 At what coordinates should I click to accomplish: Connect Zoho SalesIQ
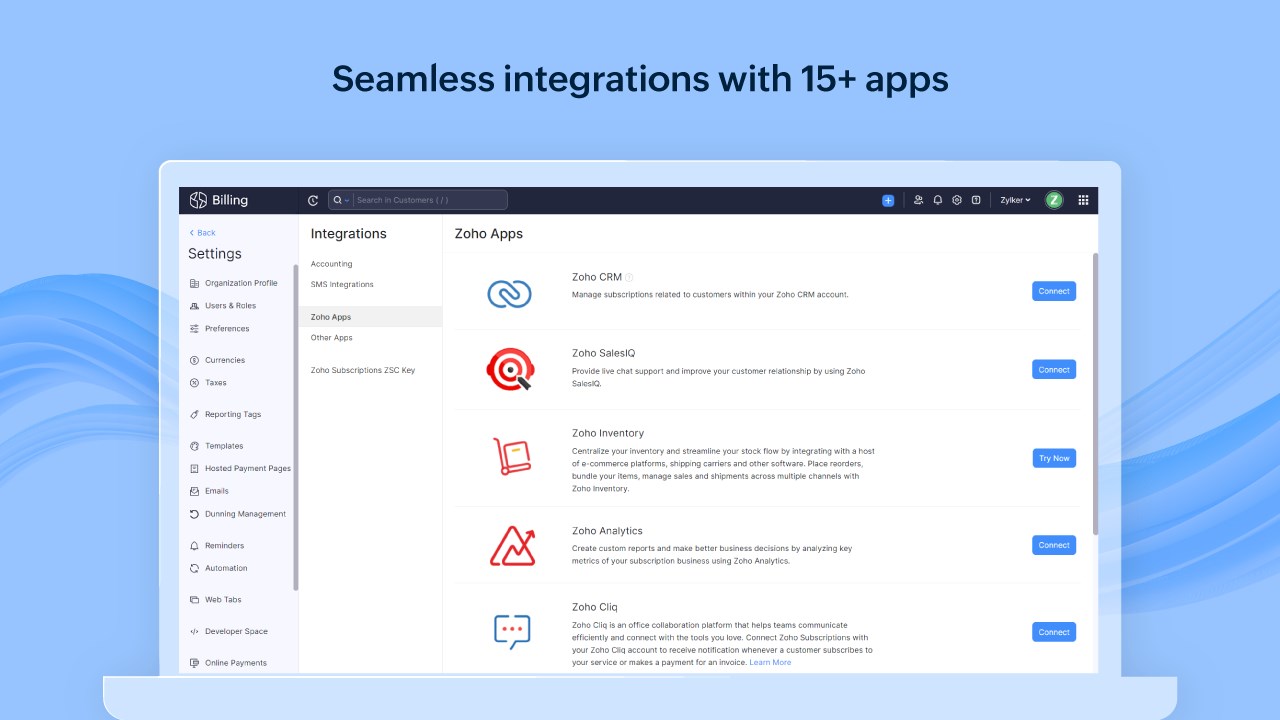click(1054, 369)
